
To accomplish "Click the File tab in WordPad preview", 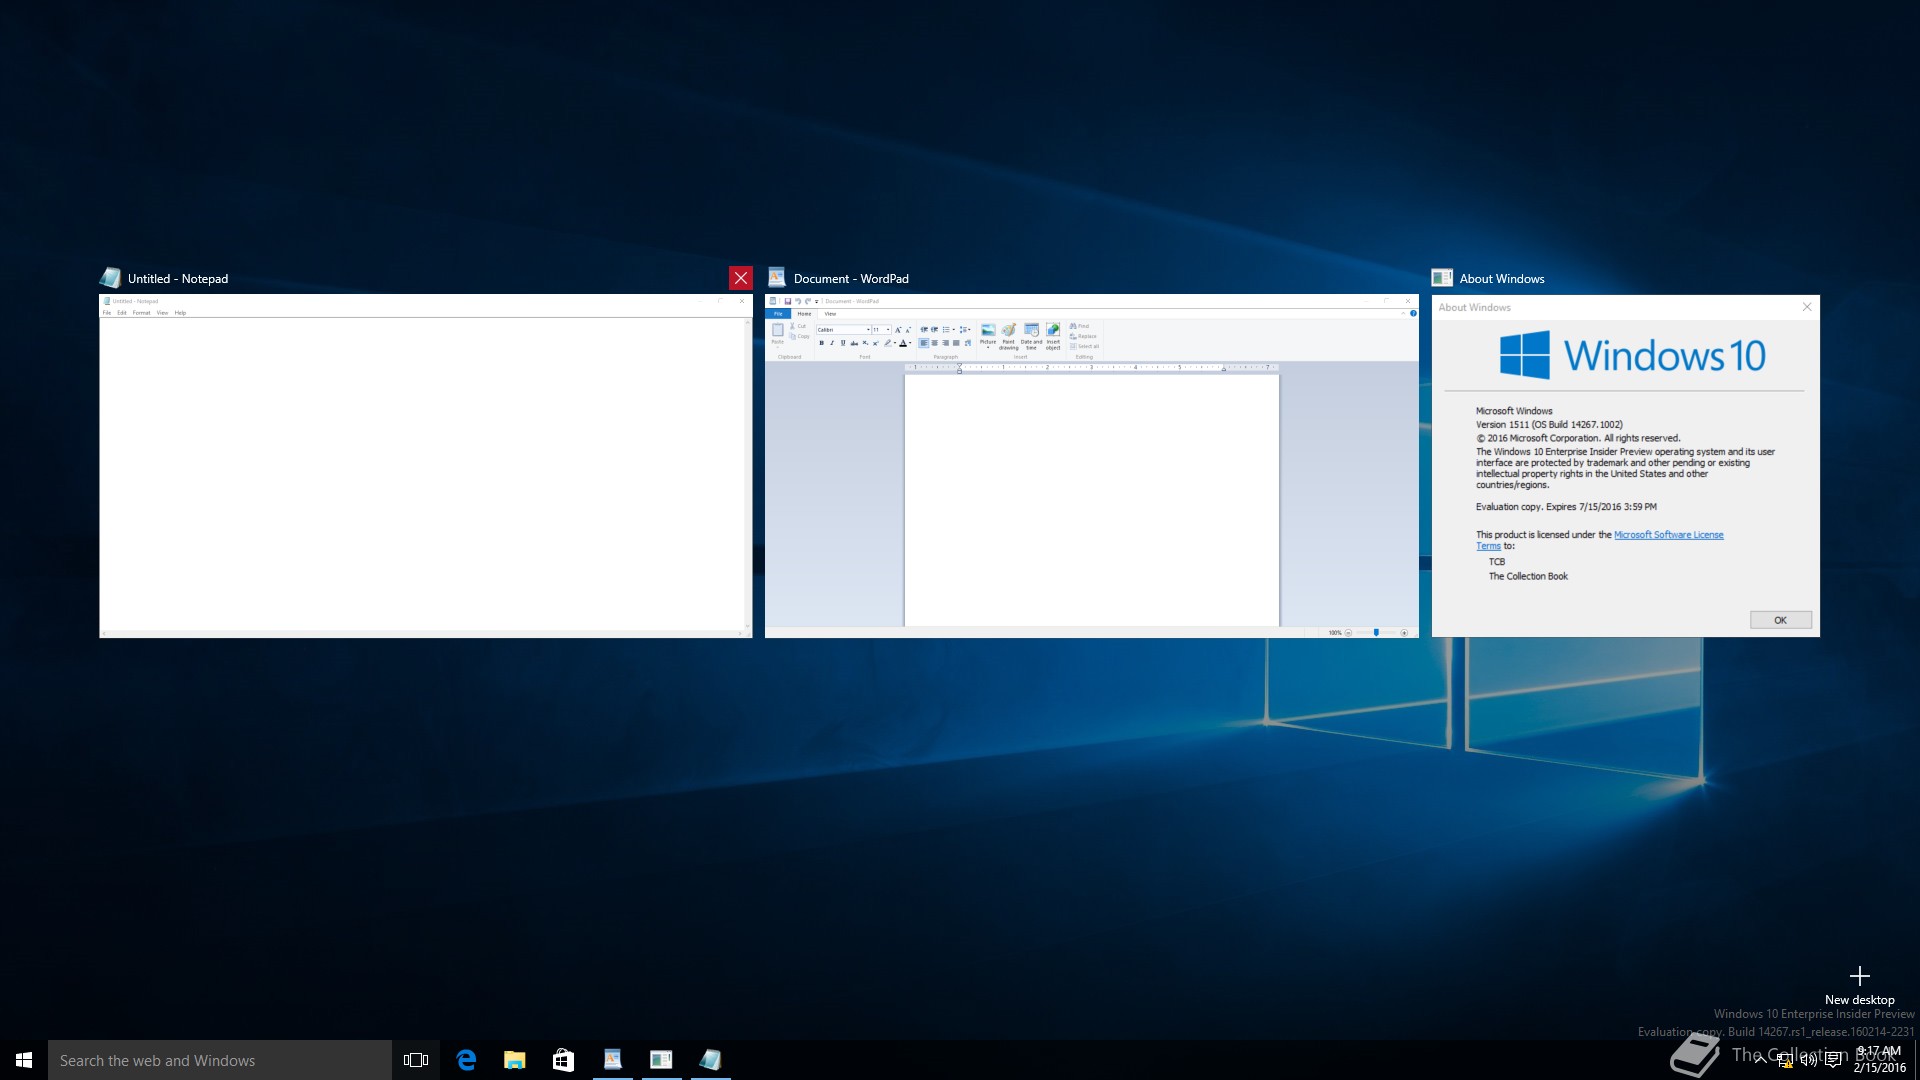I will point(778,314).
